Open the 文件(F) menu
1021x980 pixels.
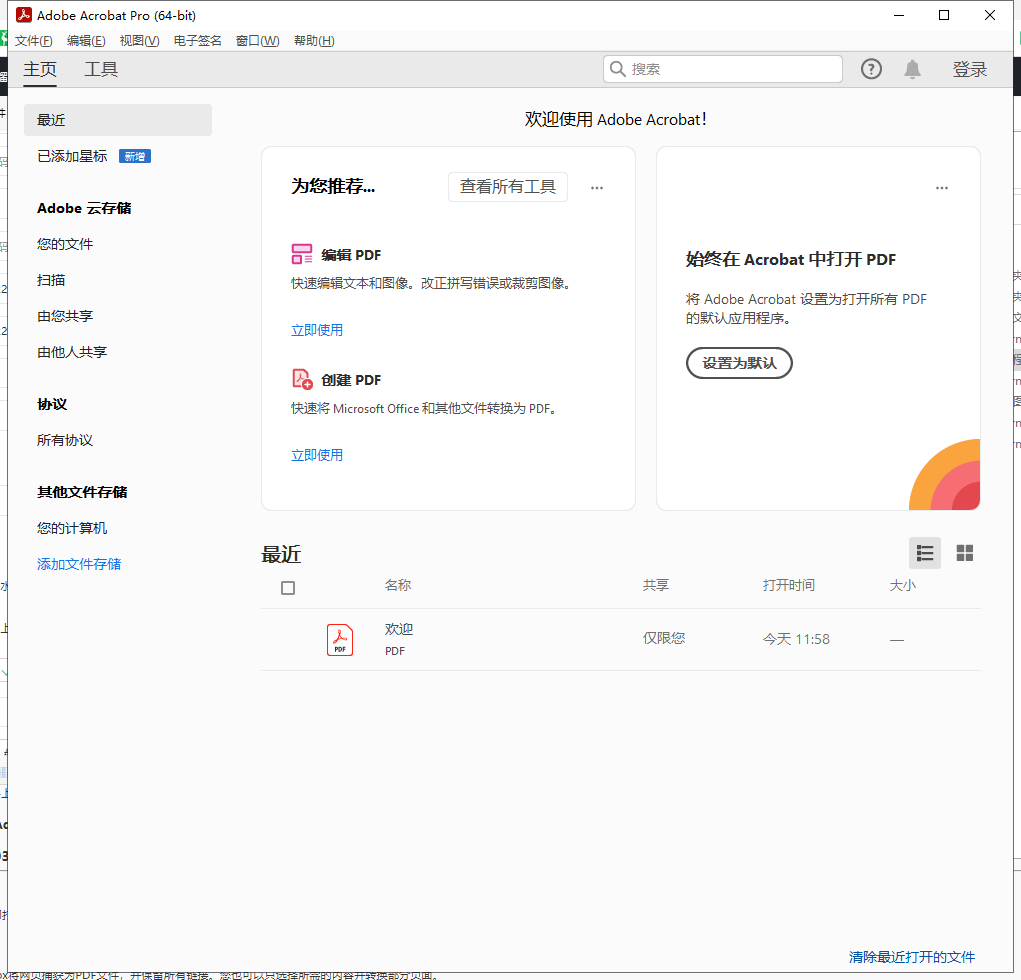click(x=33, y=41)
